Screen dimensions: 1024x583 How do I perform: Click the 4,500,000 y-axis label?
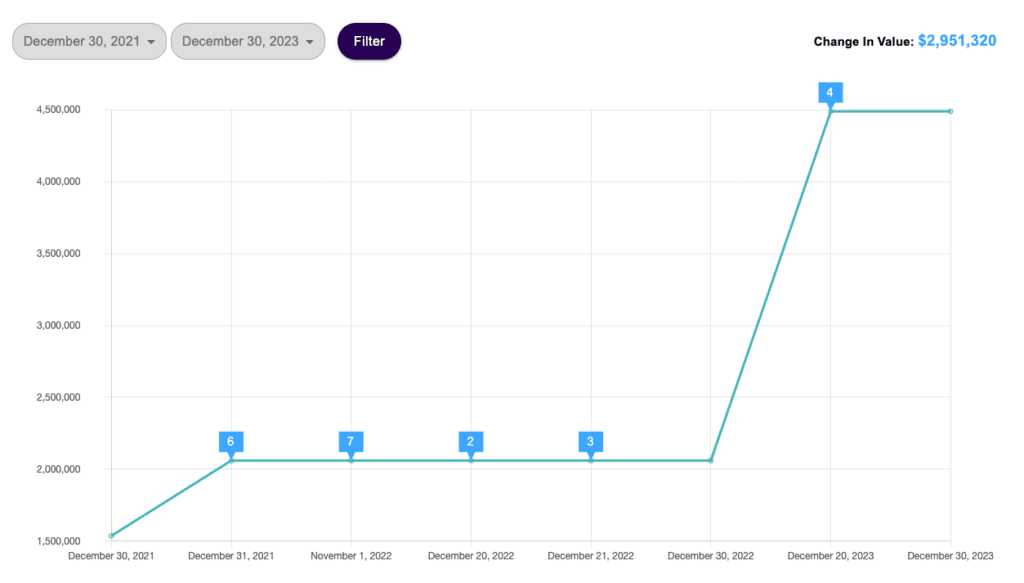point(58,110)
